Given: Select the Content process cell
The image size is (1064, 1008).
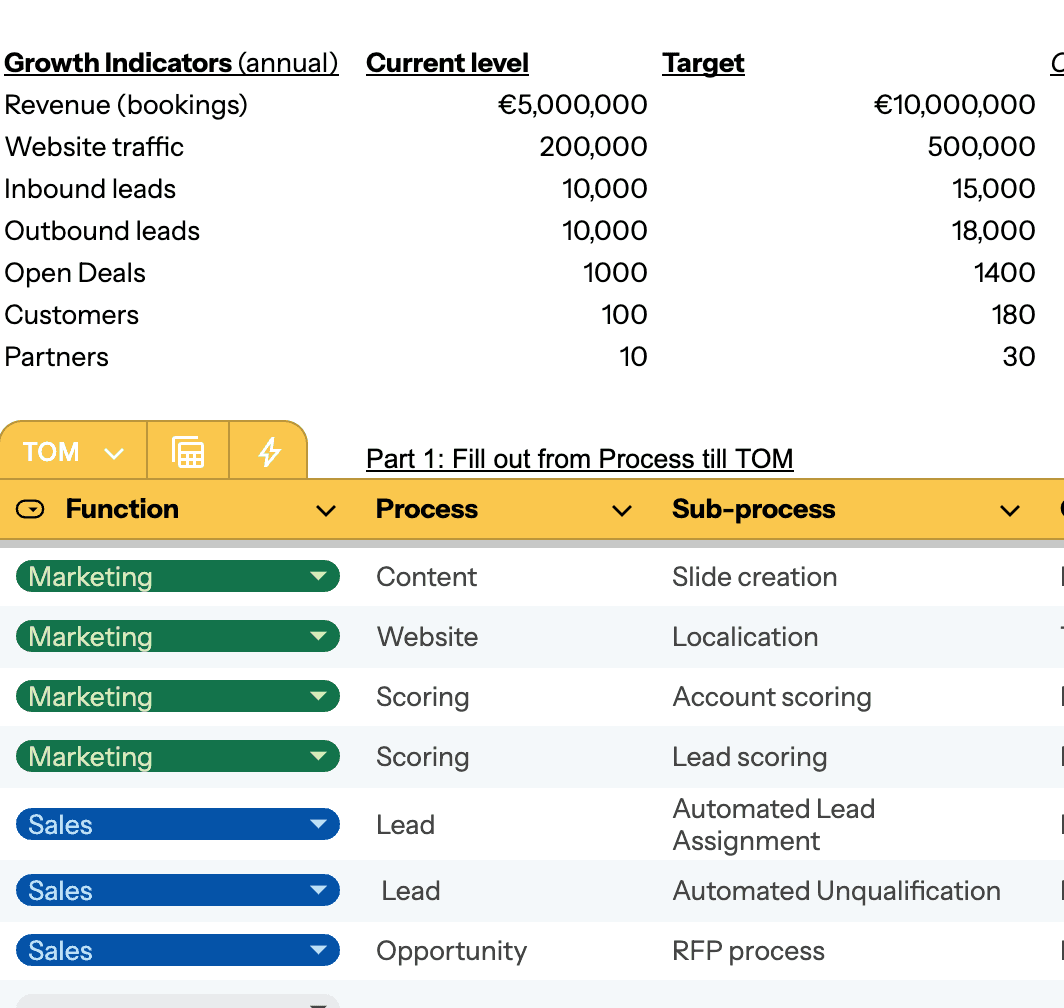Looking at the screenshot, I should point(427,577).
